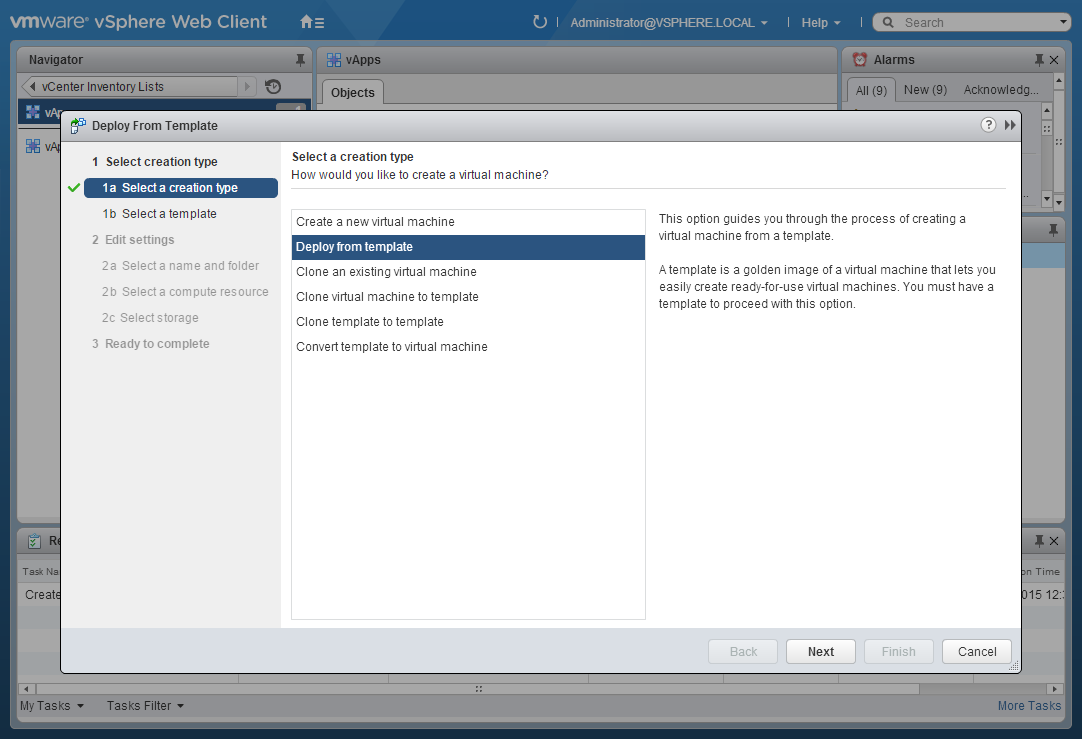Open Administrator@VSPHERE.LOCAL user menu
This screenshot has width=1082, height=739.
pyautogui.click(x=669, y=23)
